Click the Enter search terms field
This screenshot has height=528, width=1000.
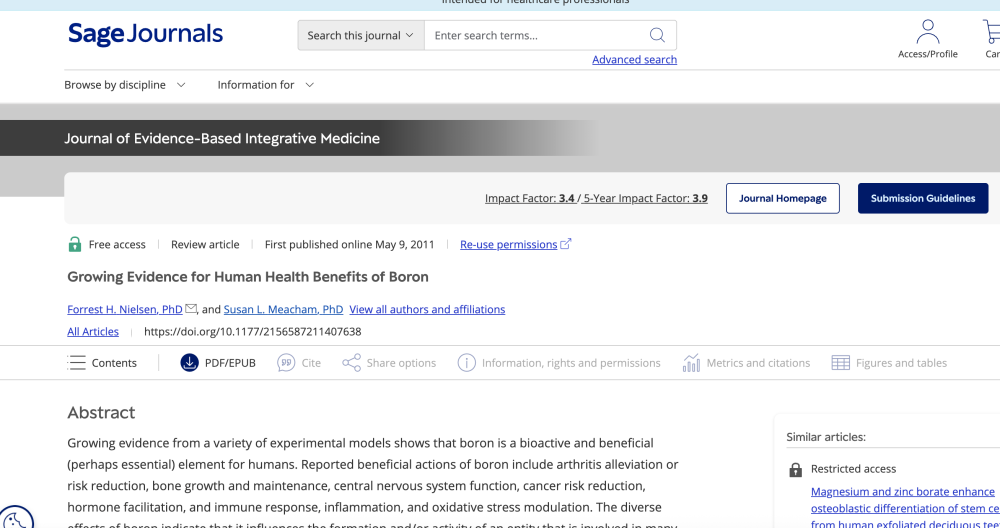click(536, 35)
